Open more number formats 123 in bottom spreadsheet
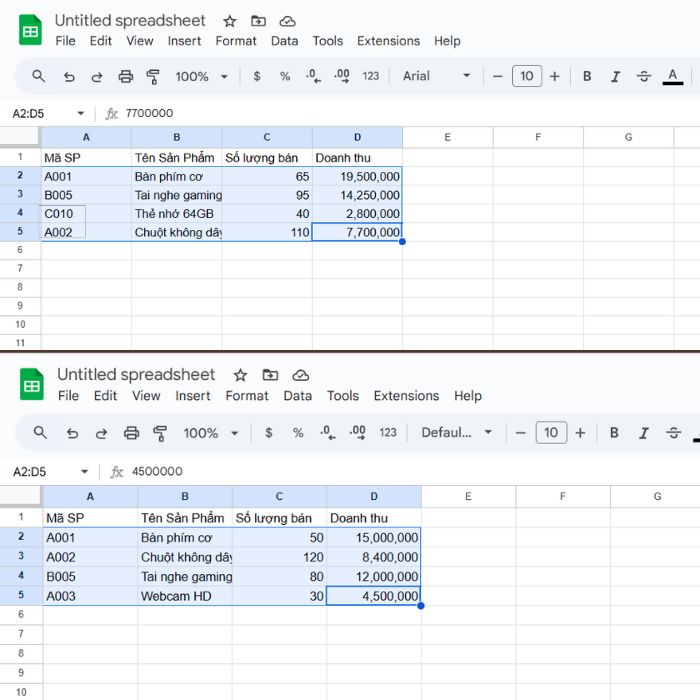This screenshot has width=700, height=700. click(x=388, y=433)
